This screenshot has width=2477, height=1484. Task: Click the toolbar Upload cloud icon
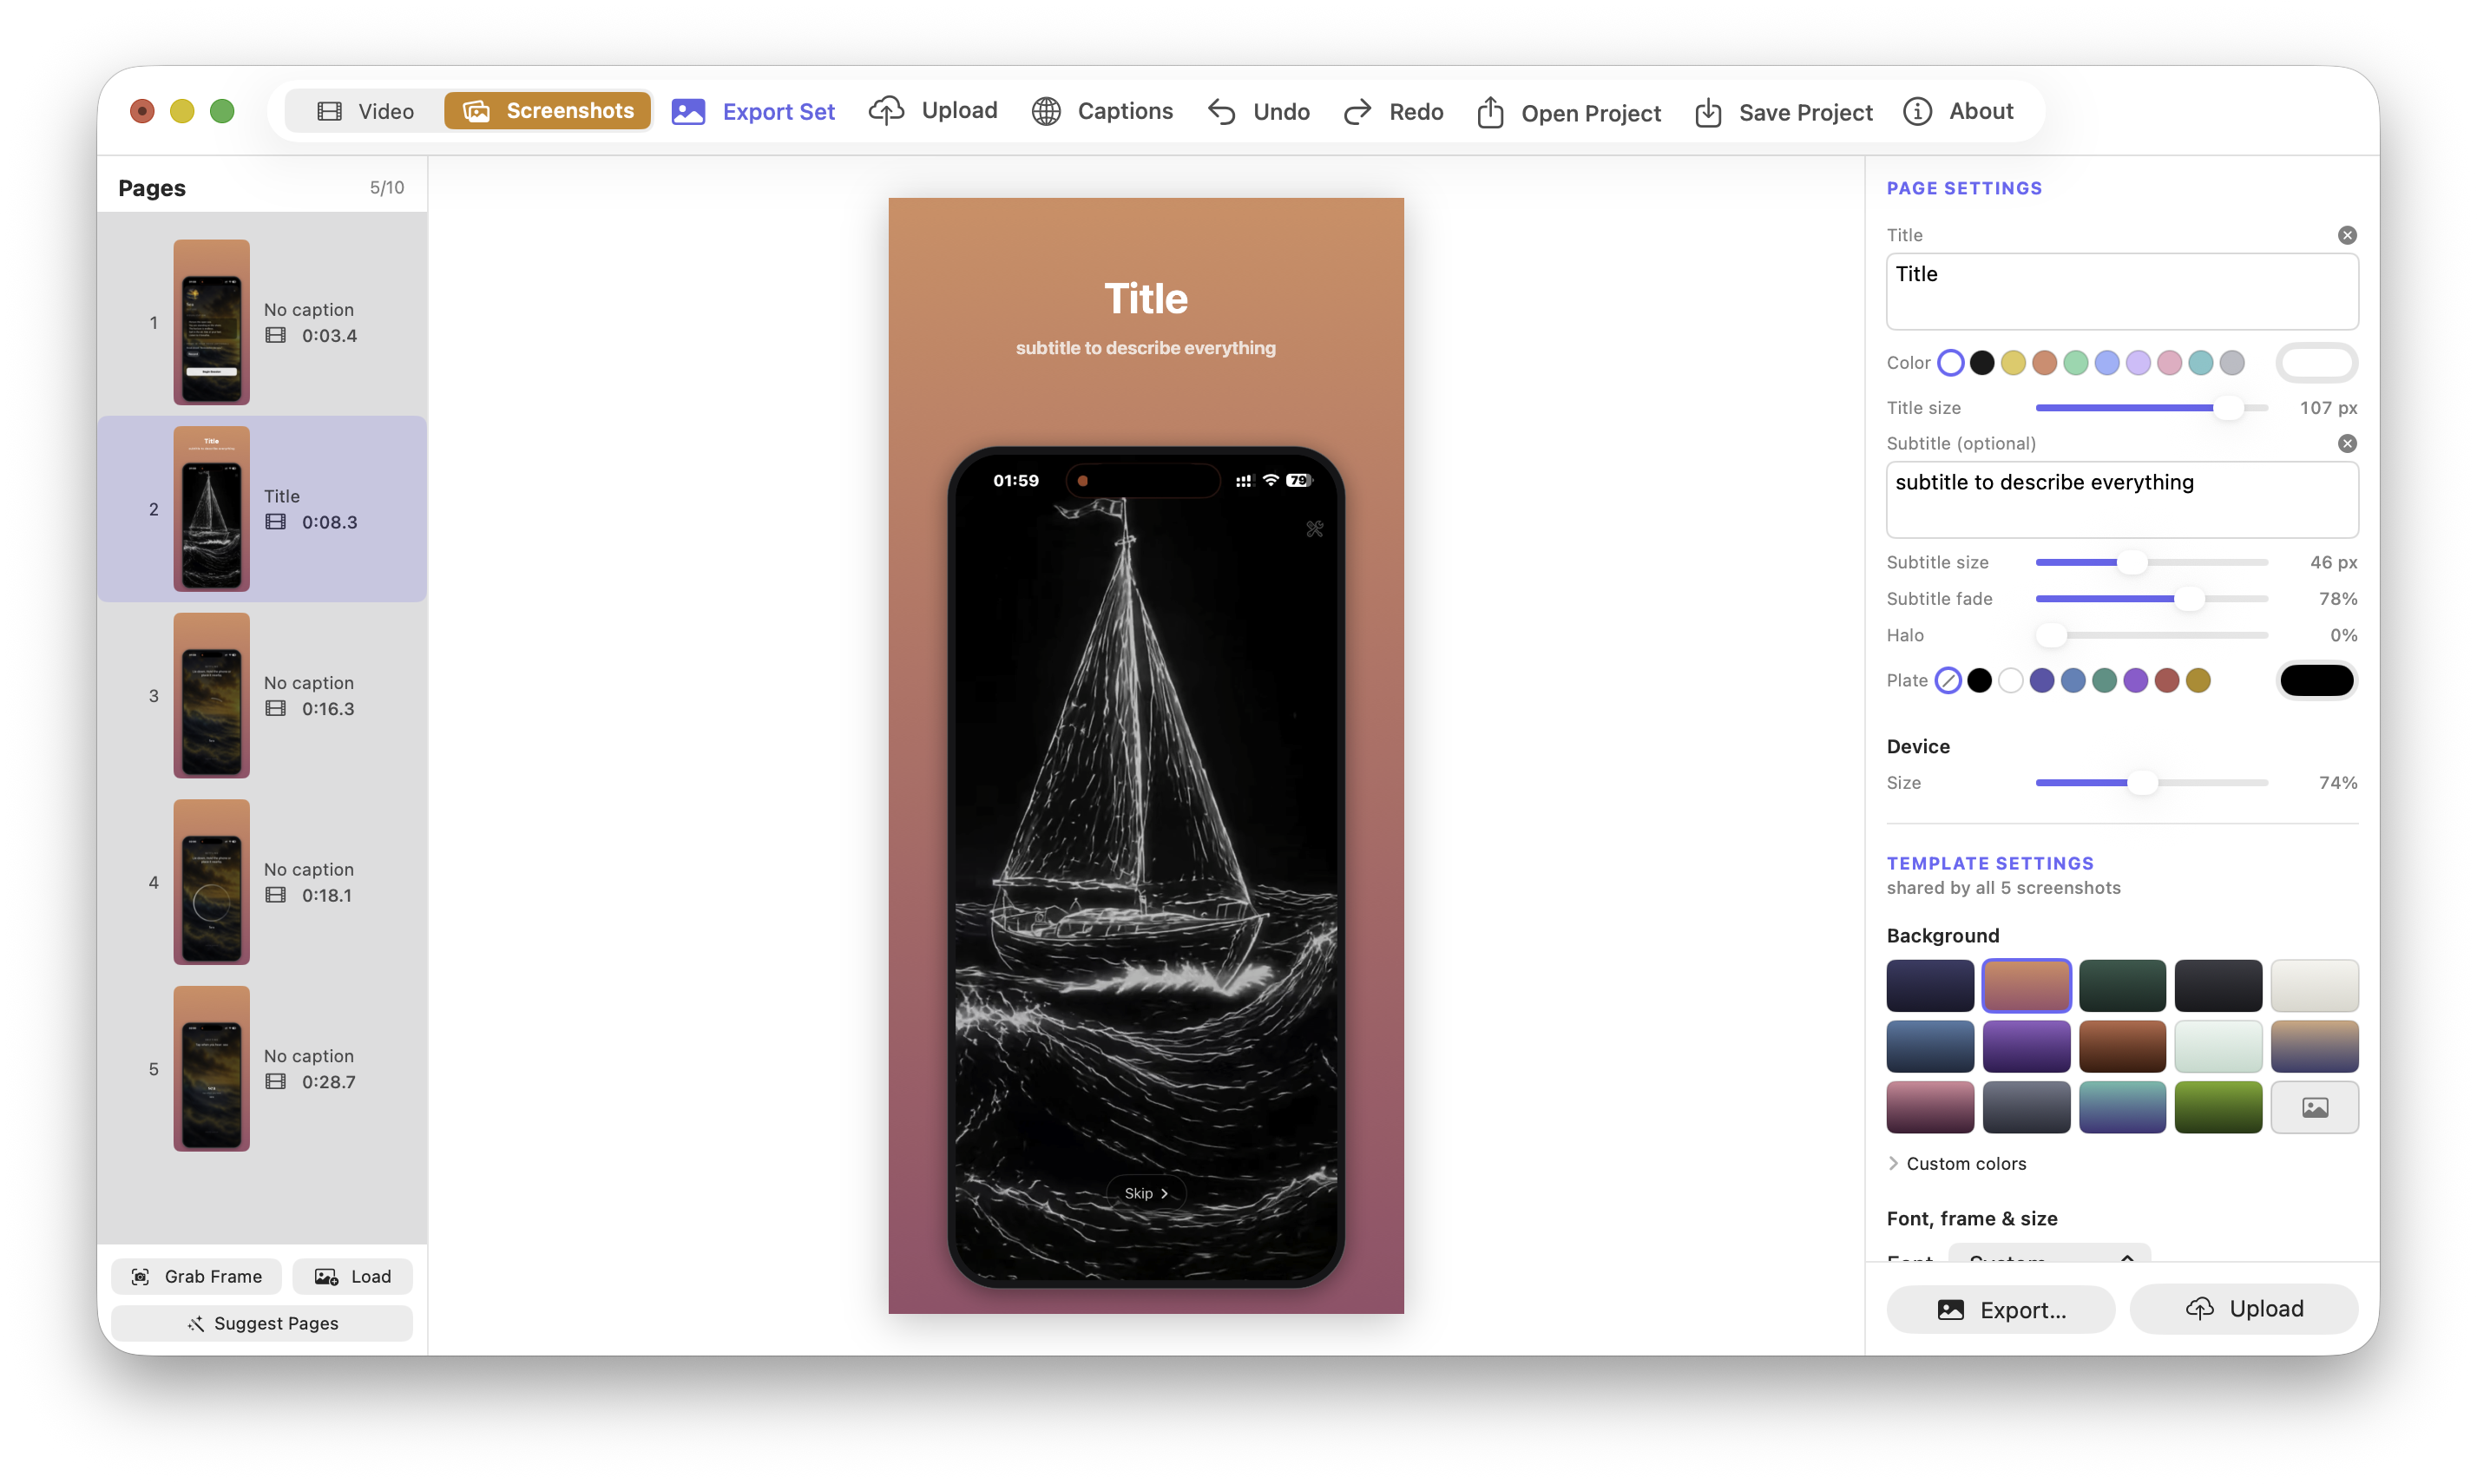[886, 110]
